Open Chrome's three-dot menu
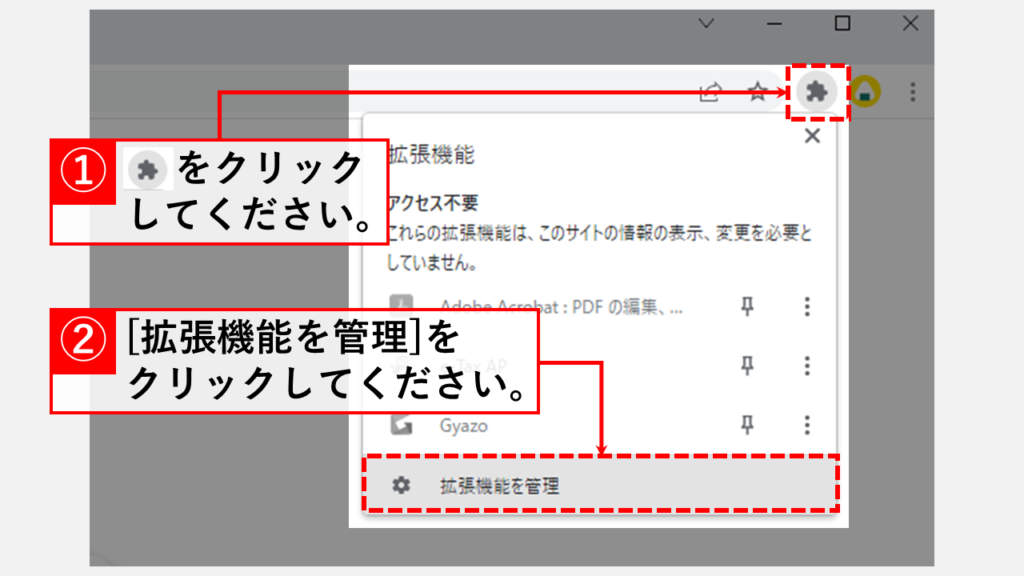Viewport: 1024px width, 576px height. click(x=913, y=91)
